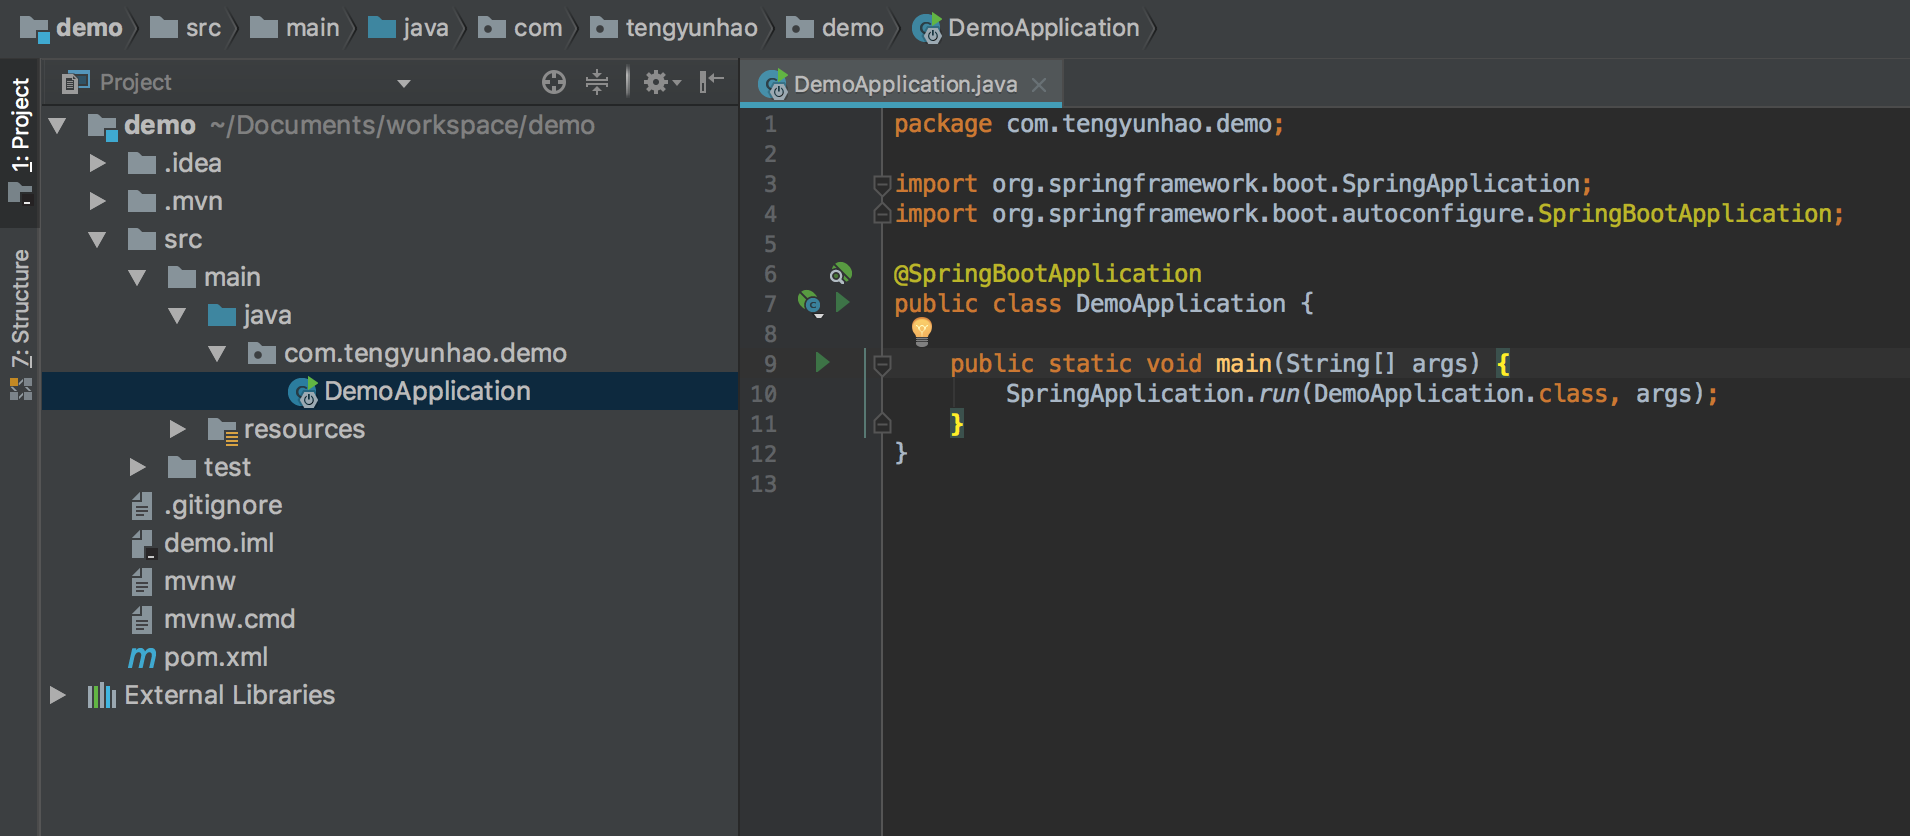Click the yellow intention light bulb
1910x836 pixels.
[x=922, y=330]
